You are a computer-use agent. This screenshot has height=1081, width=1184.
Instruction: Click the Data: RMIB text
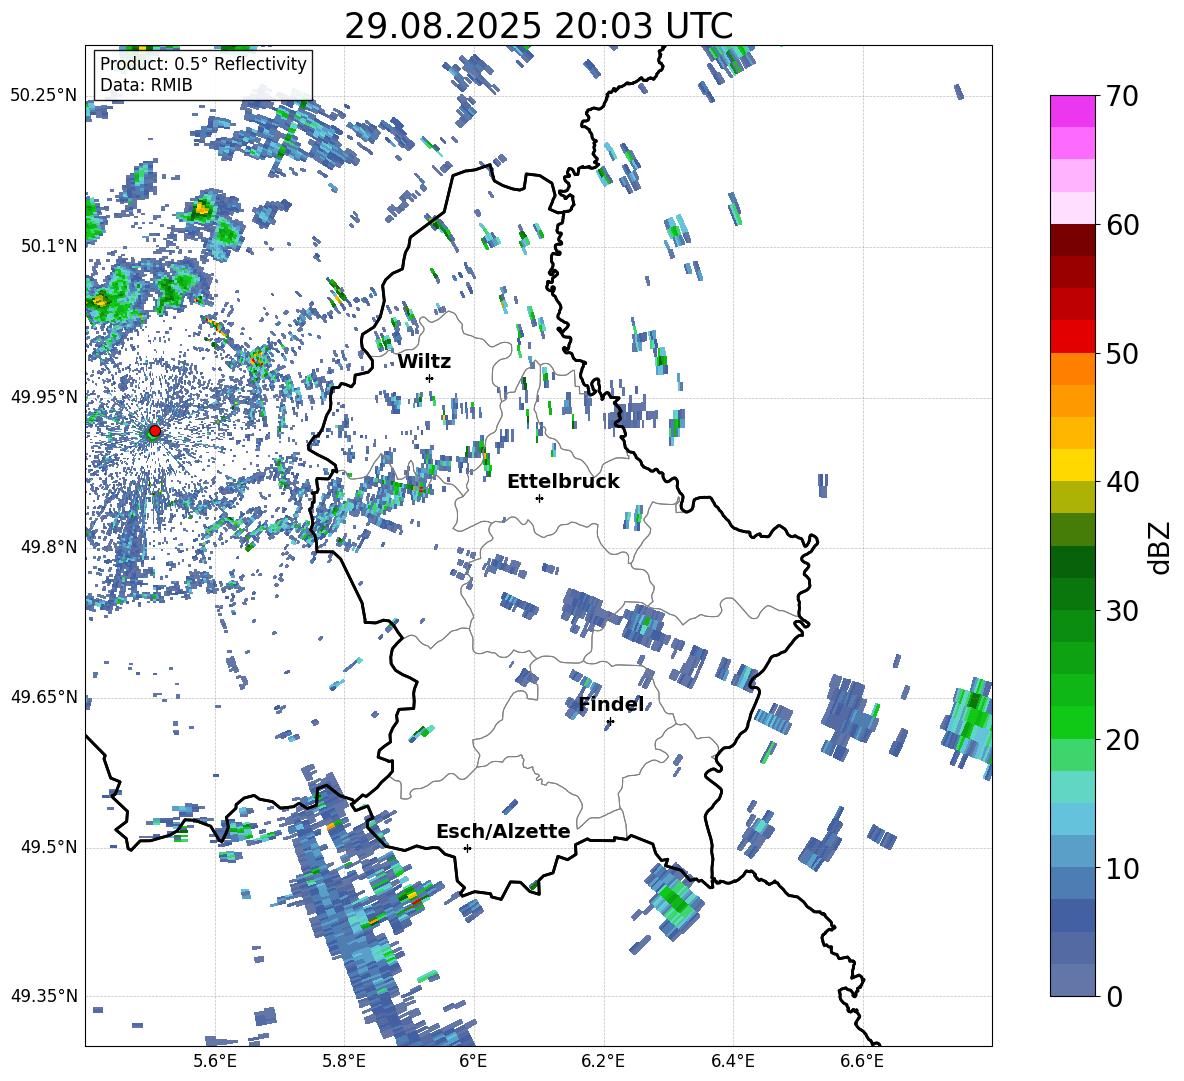click(x=146, y=85)
